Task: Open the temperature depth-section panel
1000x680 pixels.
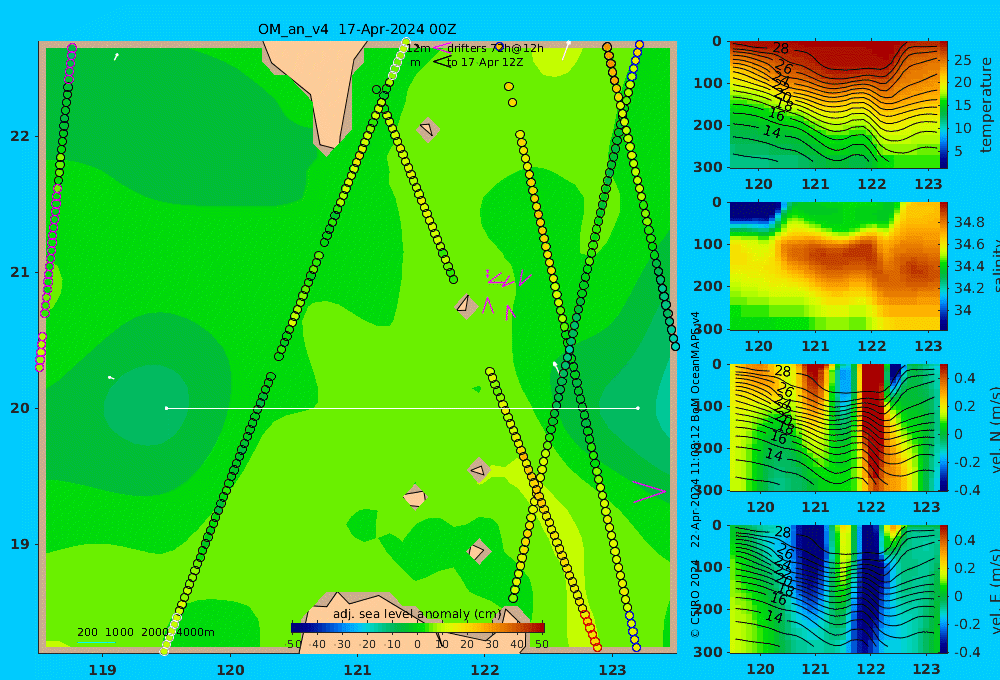Action: (x=834, y=105)
